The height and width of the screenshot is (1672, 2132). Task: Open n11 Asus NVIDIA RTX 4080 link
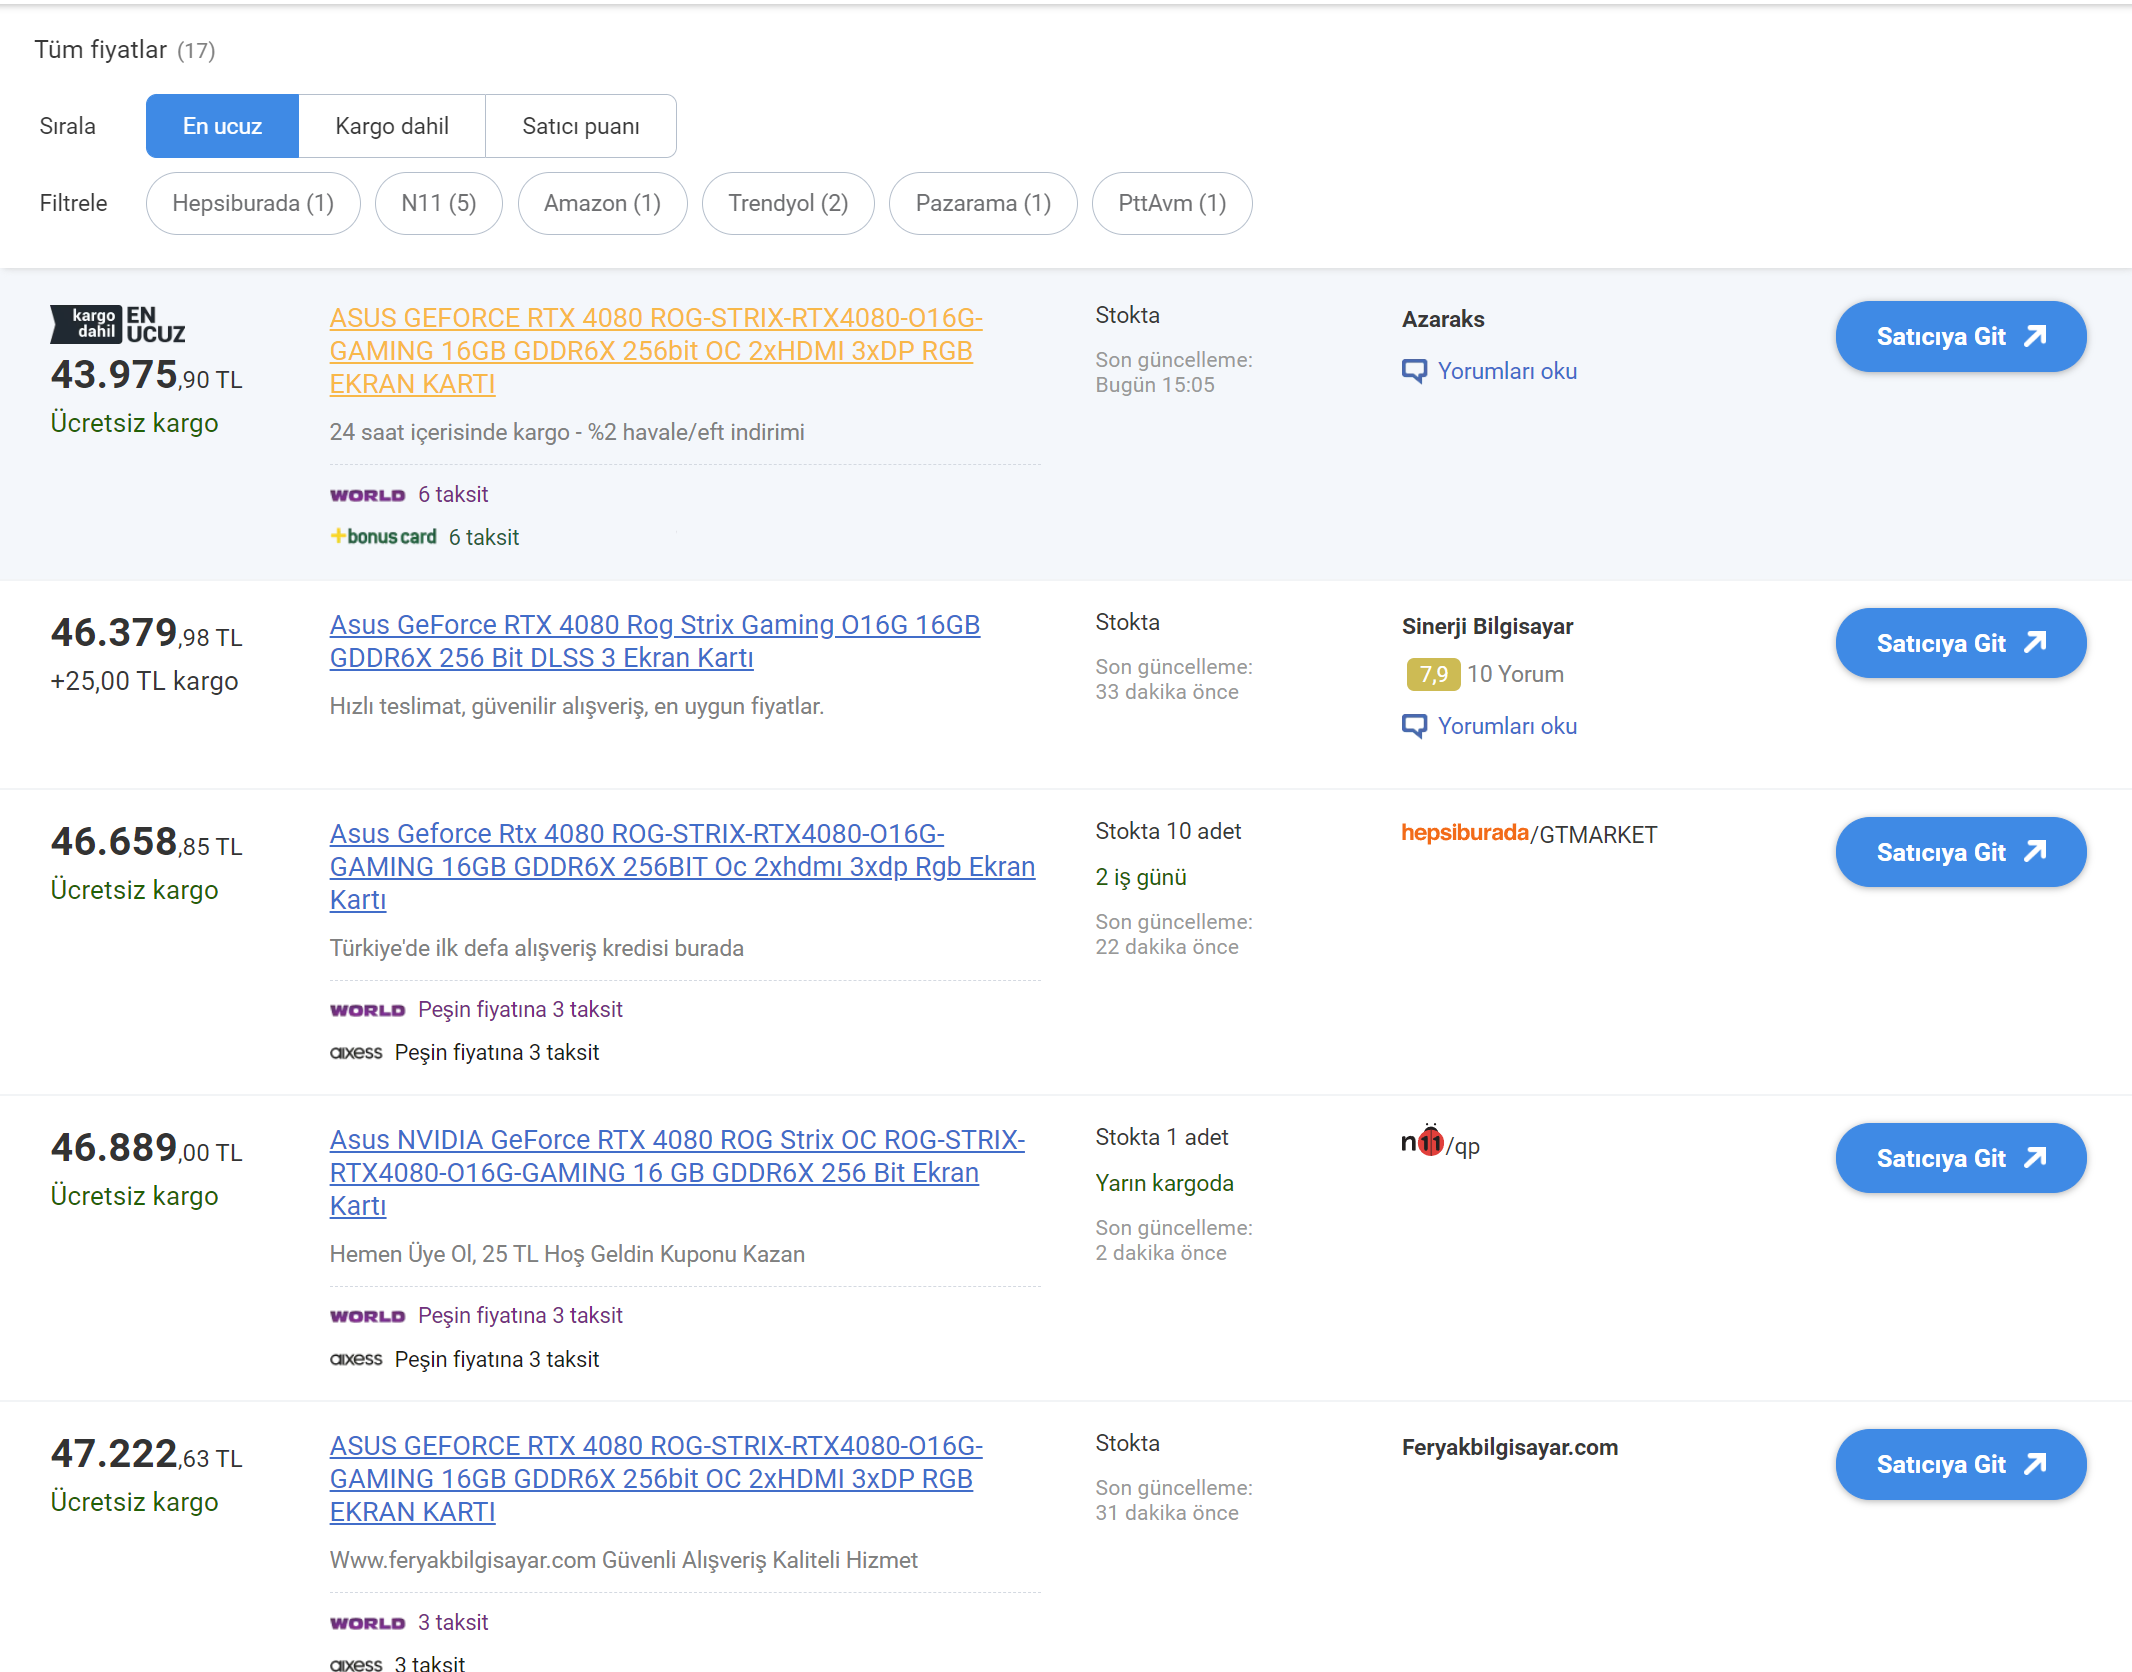point(677,1172)
